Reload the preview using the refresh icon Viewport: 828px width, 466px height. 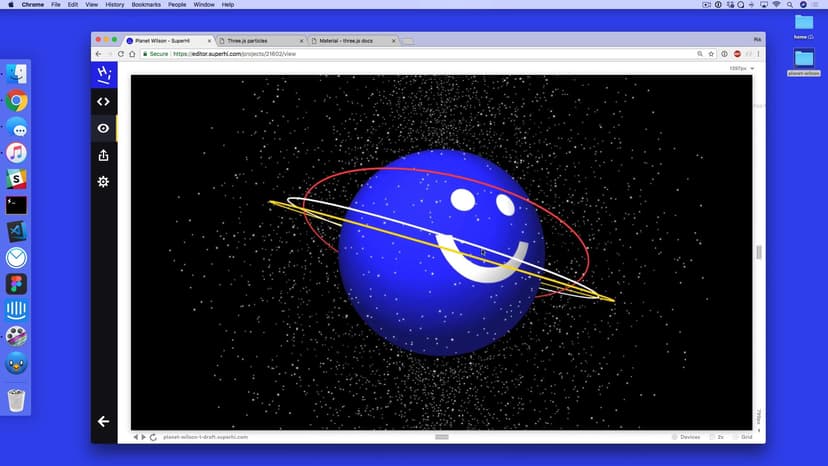pos(153,437)
